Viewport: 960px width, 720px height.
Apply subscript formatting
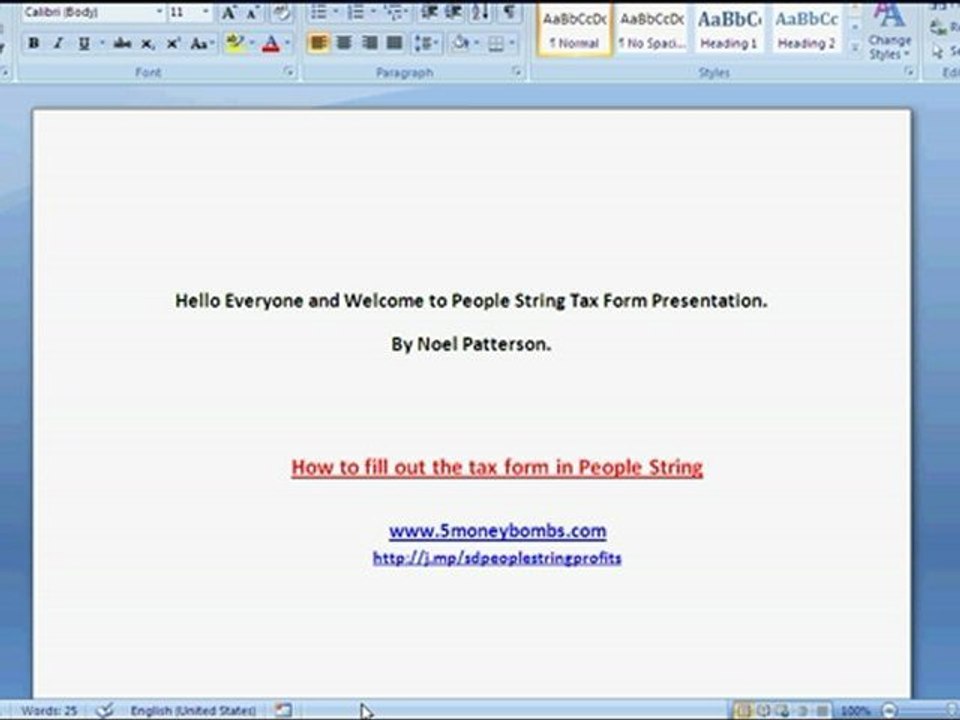point(148,43)
